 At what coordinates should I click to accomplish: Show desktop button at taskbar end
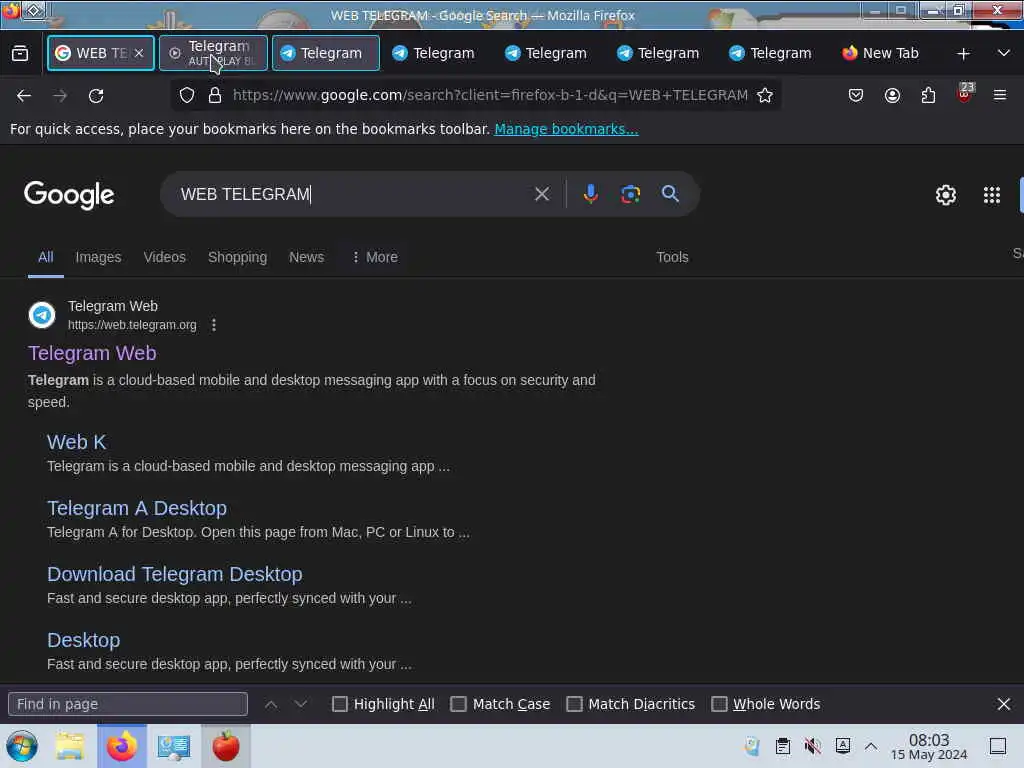997,746
